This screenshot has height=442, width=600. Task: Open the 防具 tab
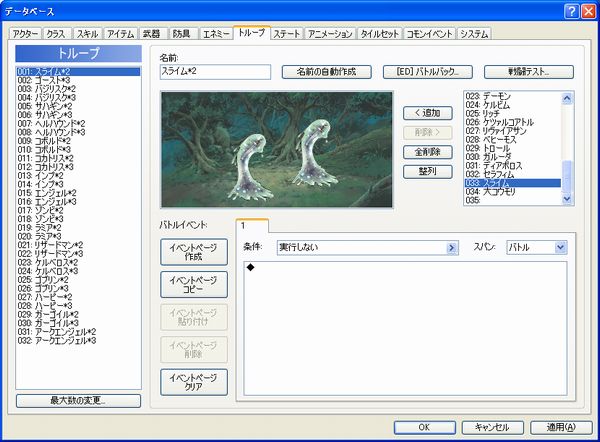182,34
